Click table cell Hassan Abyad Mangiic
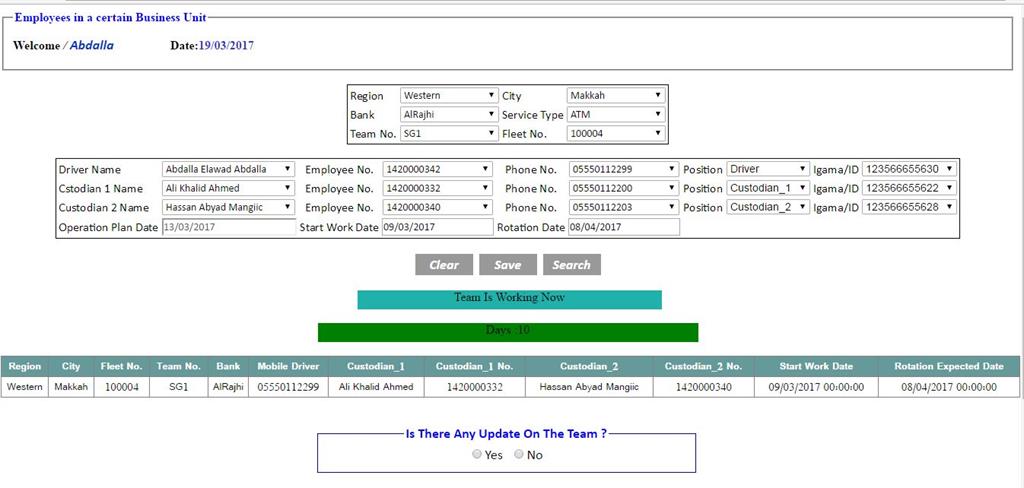 [589, 387]
